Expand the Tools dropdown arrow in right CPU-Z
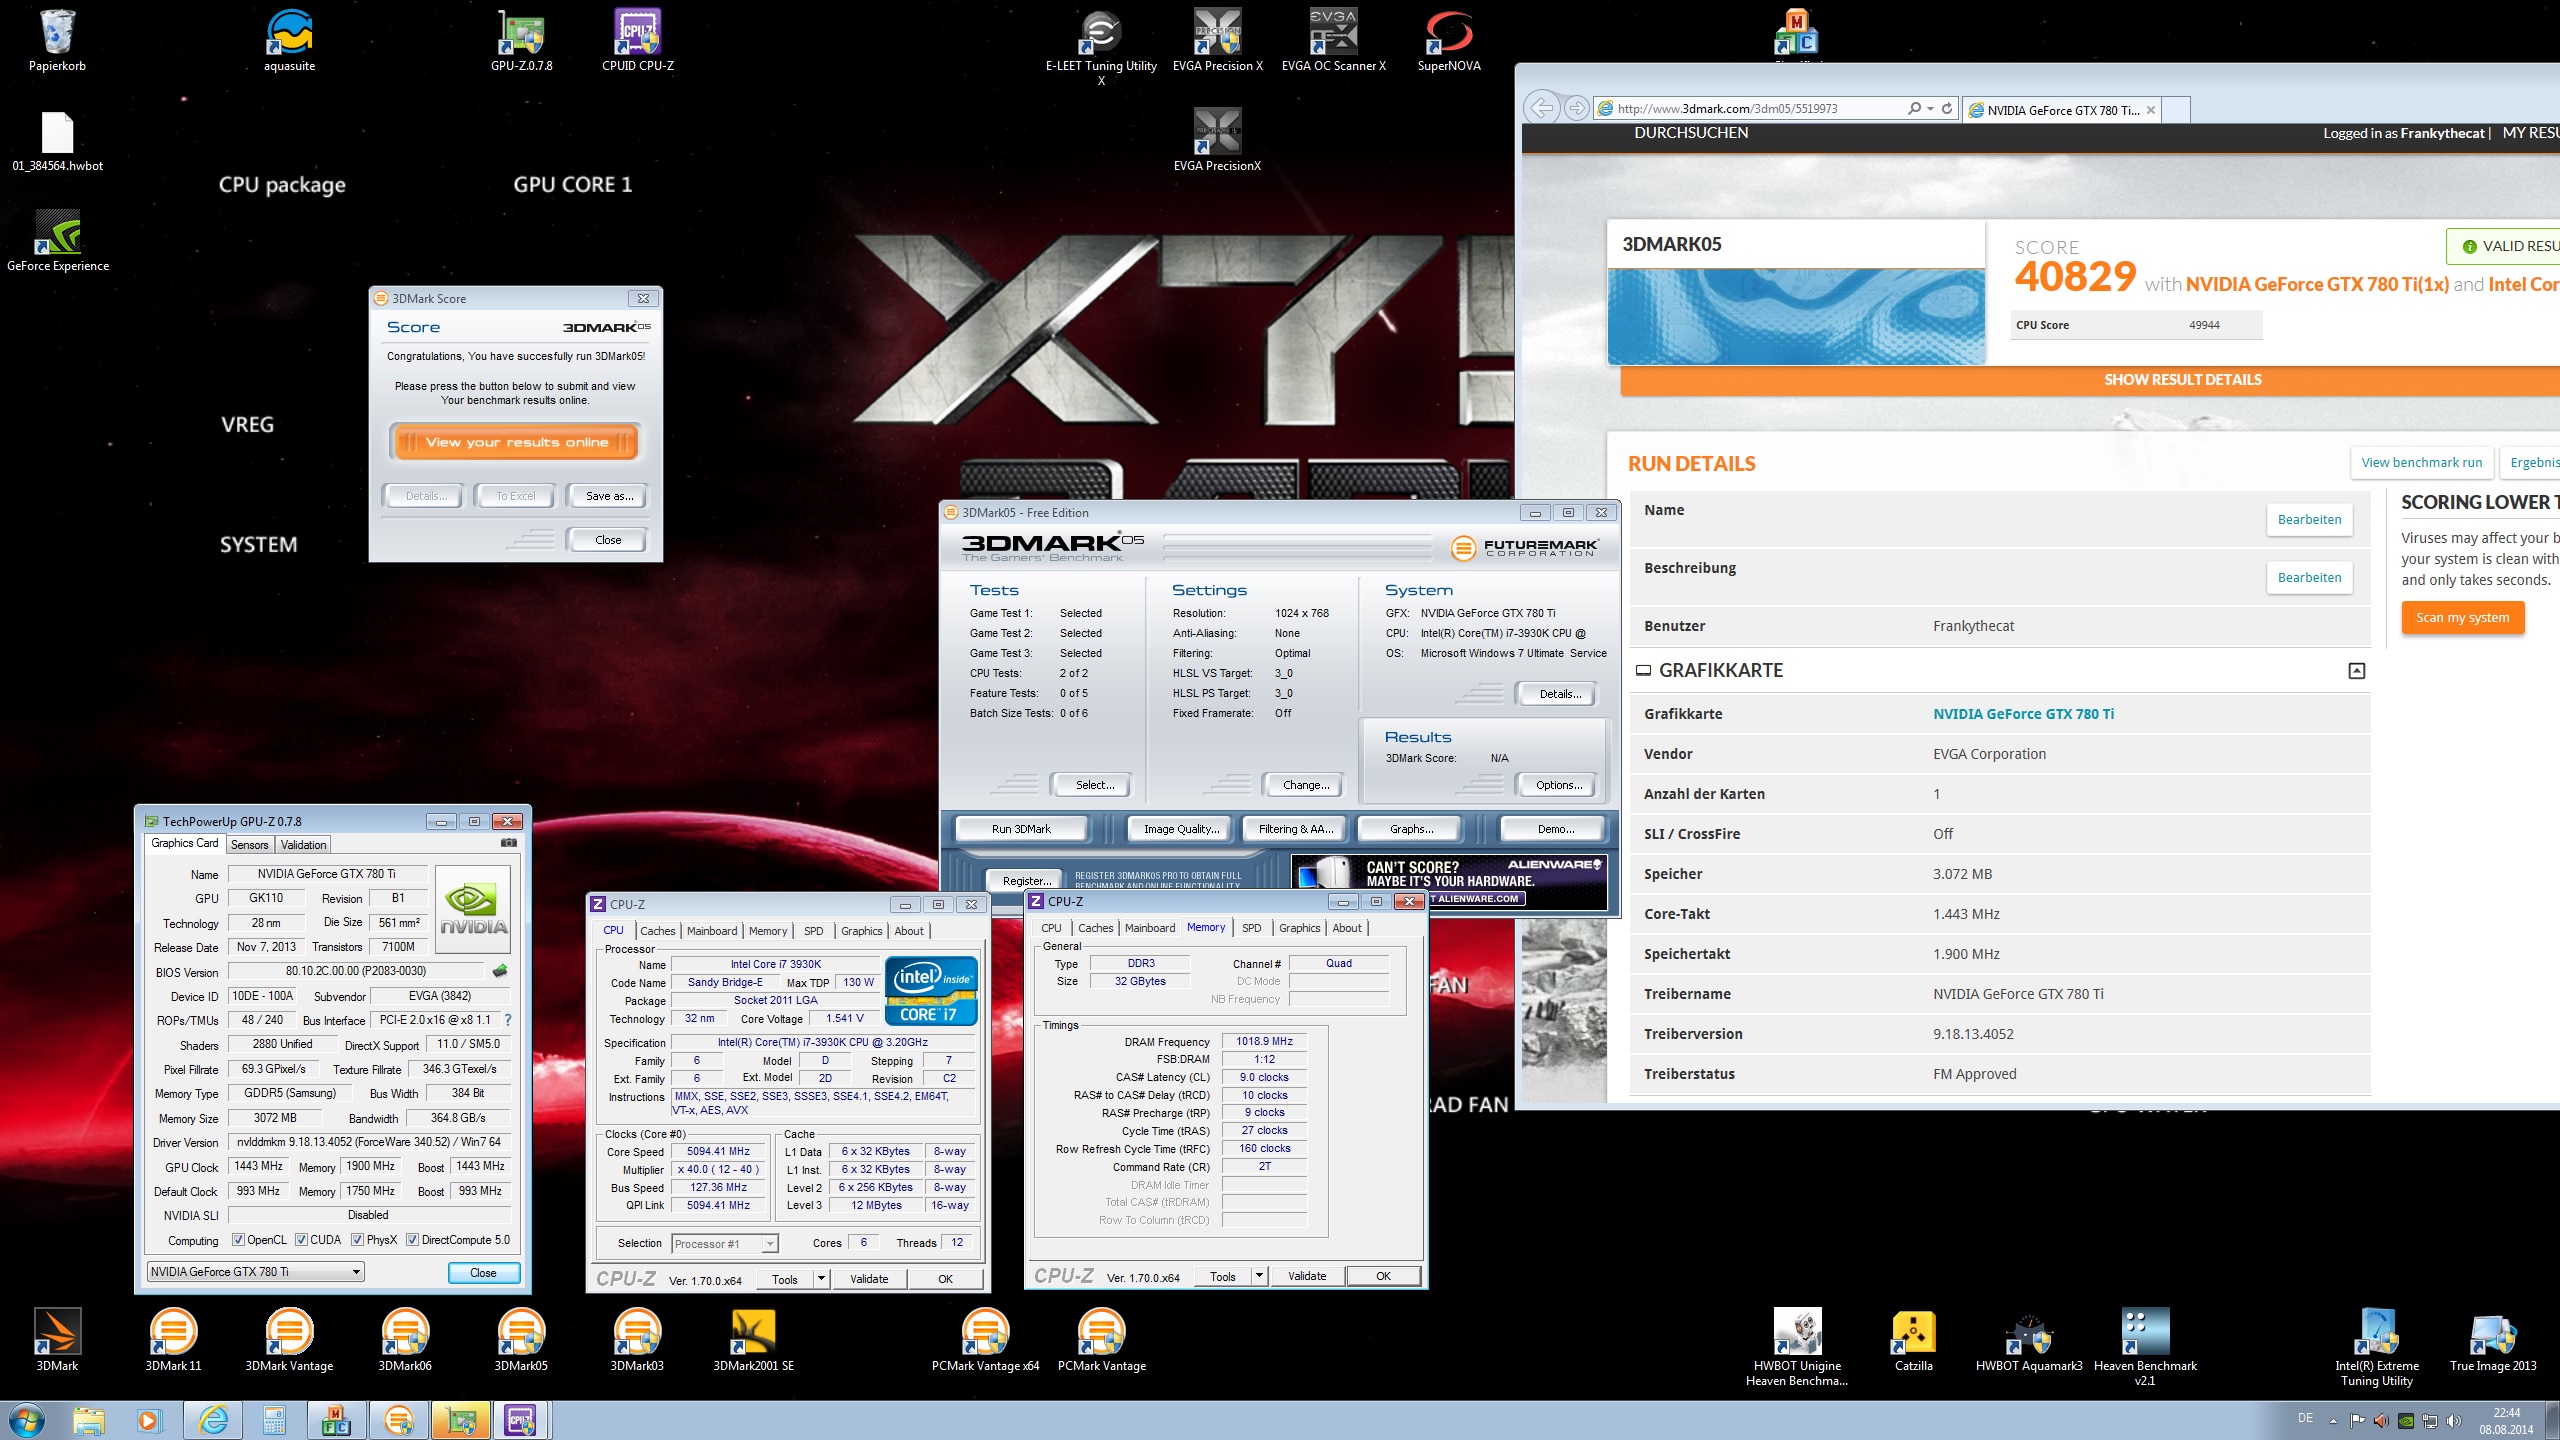This screenshot has height=1440, width=2560. pyautogui.click(x=1259, y=1276)
